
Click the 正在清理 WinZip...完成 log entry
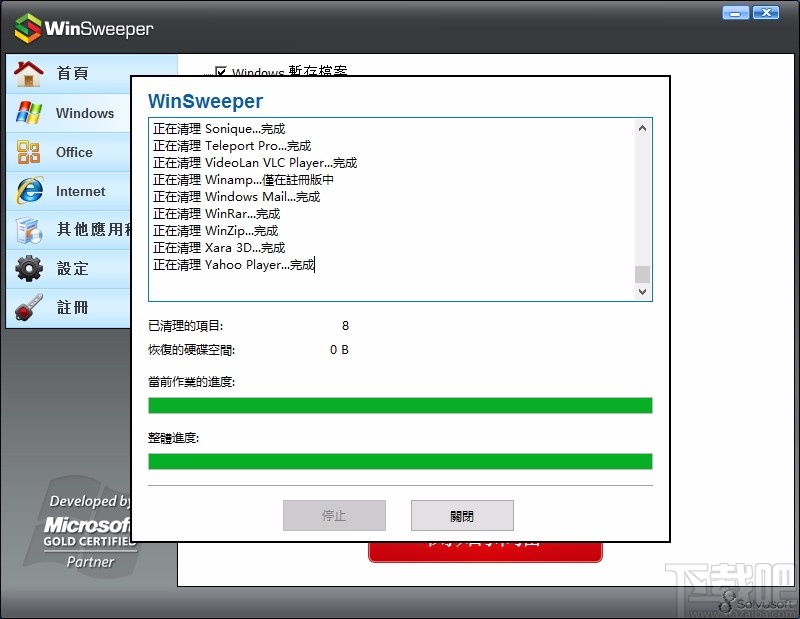click(215, 230)
